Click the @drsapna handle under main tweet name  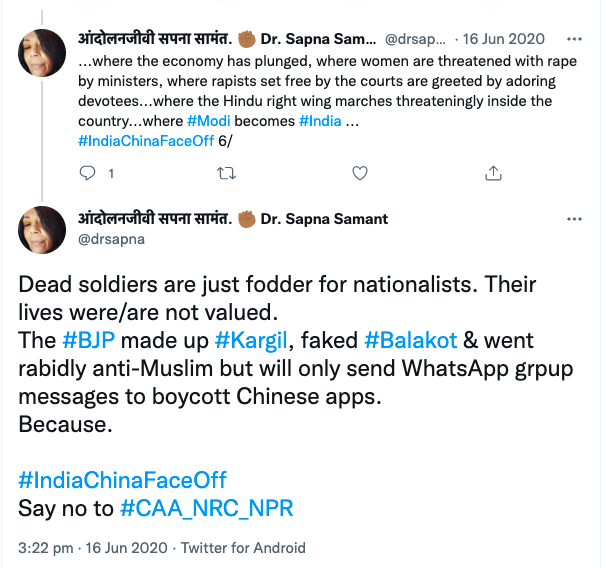[110, 240]
